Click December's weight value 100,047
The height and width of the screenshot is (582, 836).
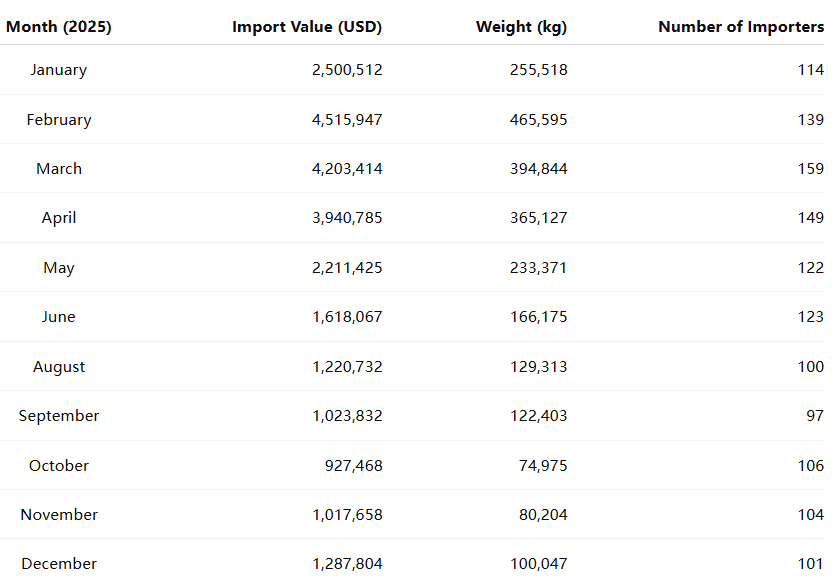coord(538,564)
